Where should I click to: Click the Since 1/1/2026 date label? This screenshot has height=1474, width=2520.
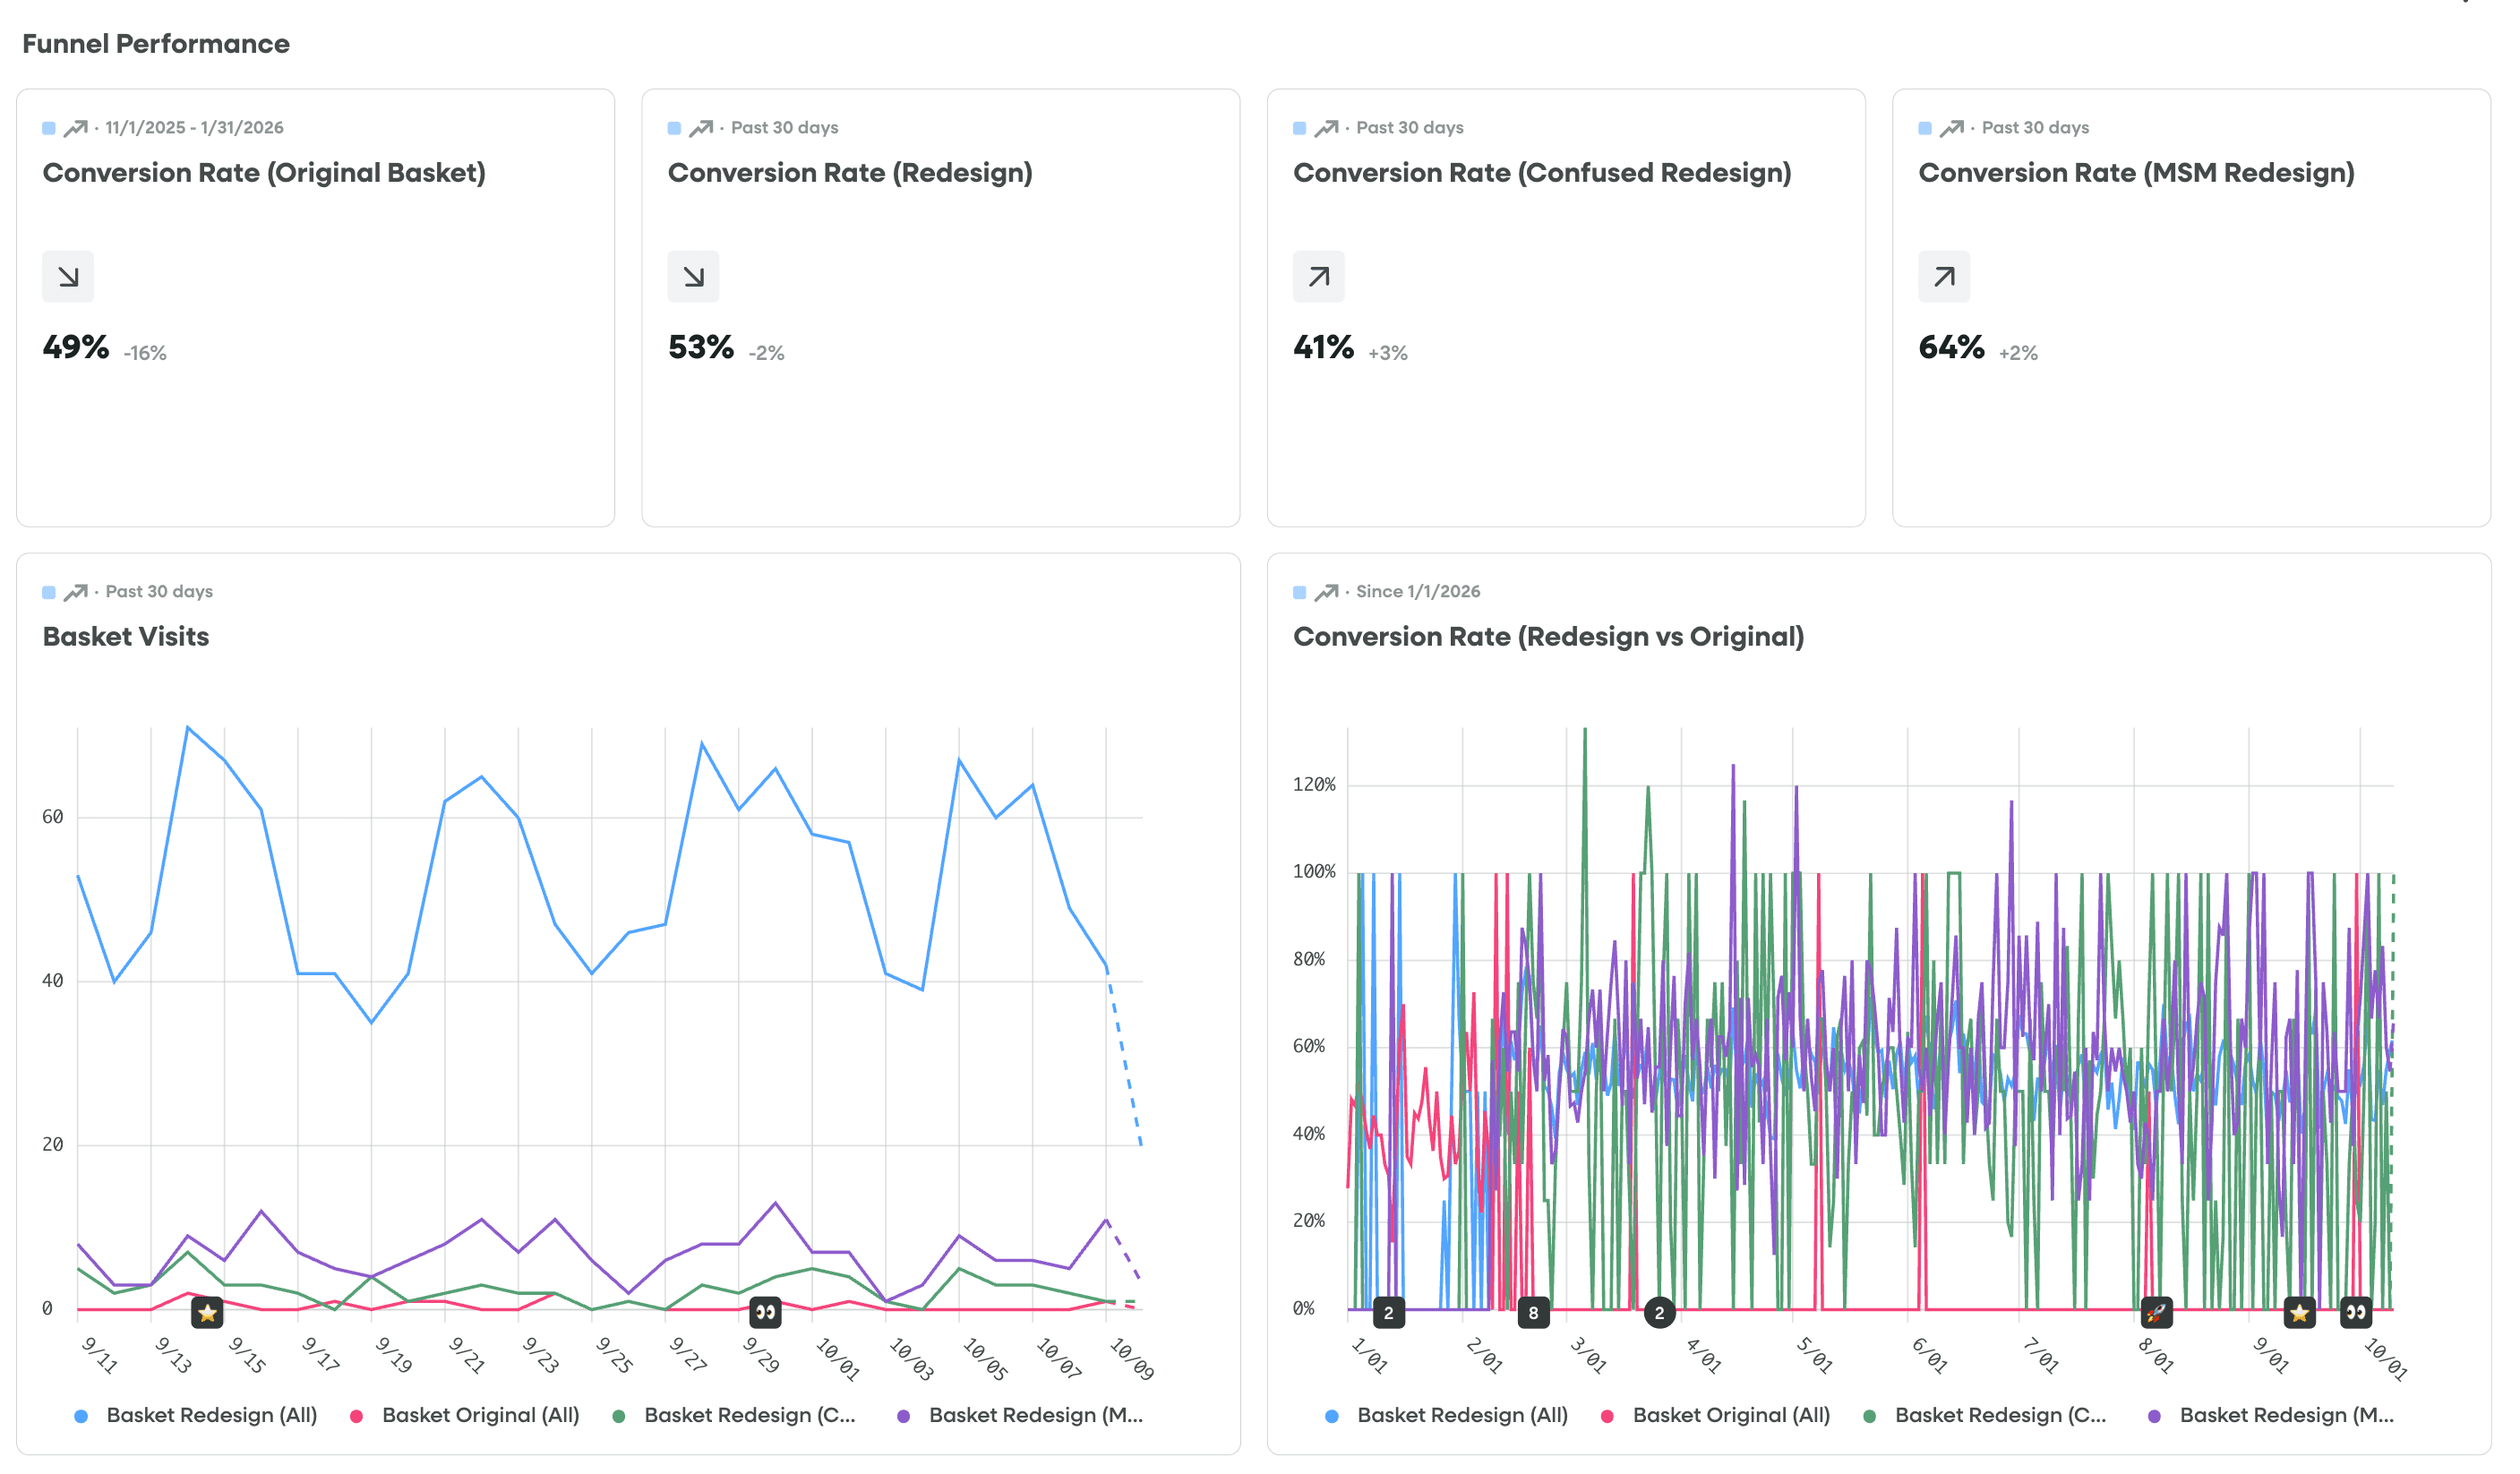(1418, 592)
